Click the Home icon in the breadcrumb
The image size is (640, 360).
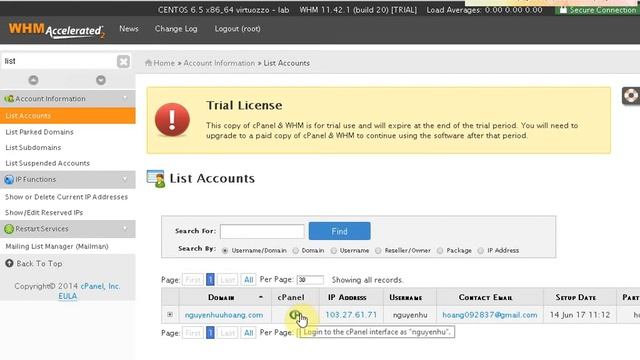point(149,63)
